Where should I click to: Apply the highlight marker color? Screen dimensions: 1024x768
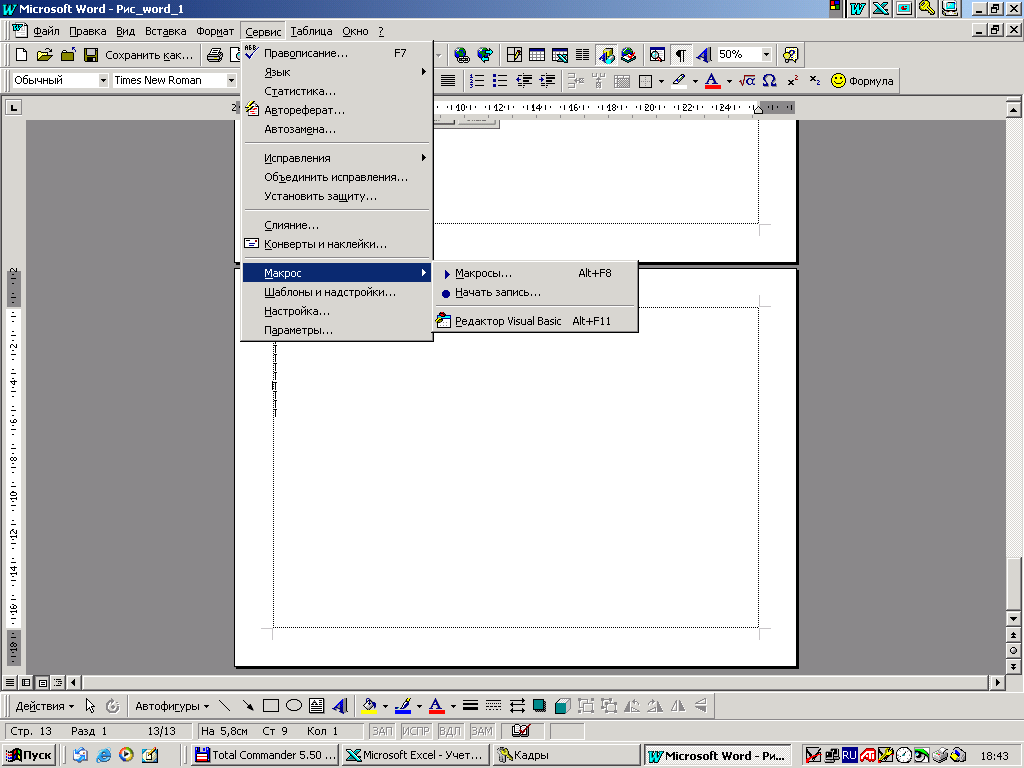[679, 80]
